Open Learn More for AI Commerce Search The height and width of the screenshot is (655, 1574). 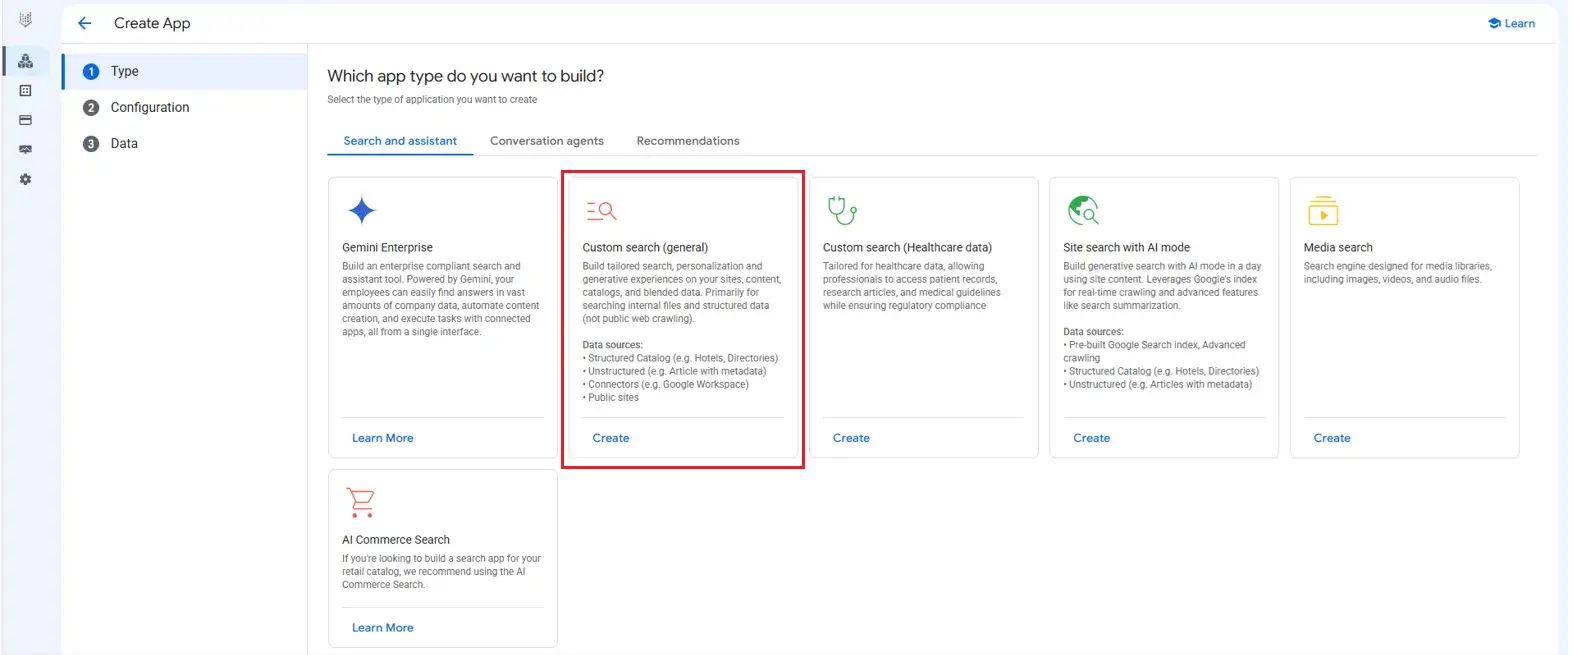point(383,628)
